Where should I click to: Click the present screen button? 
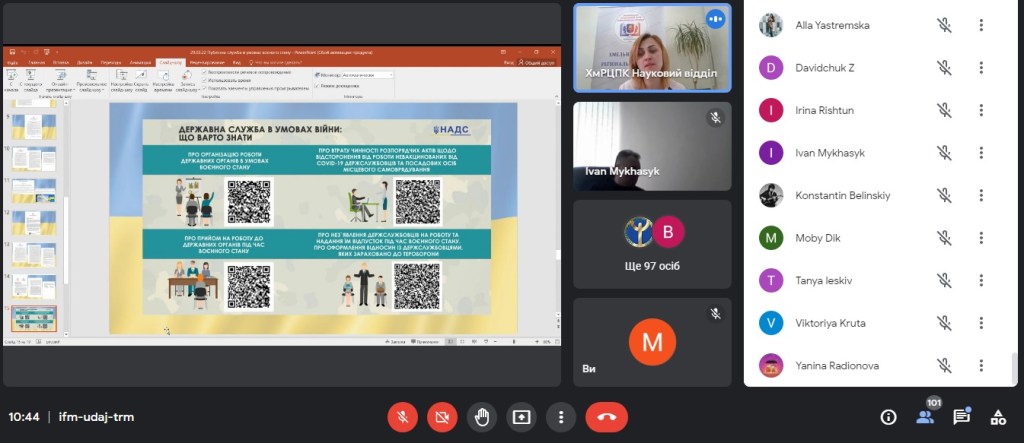point(522,417)
